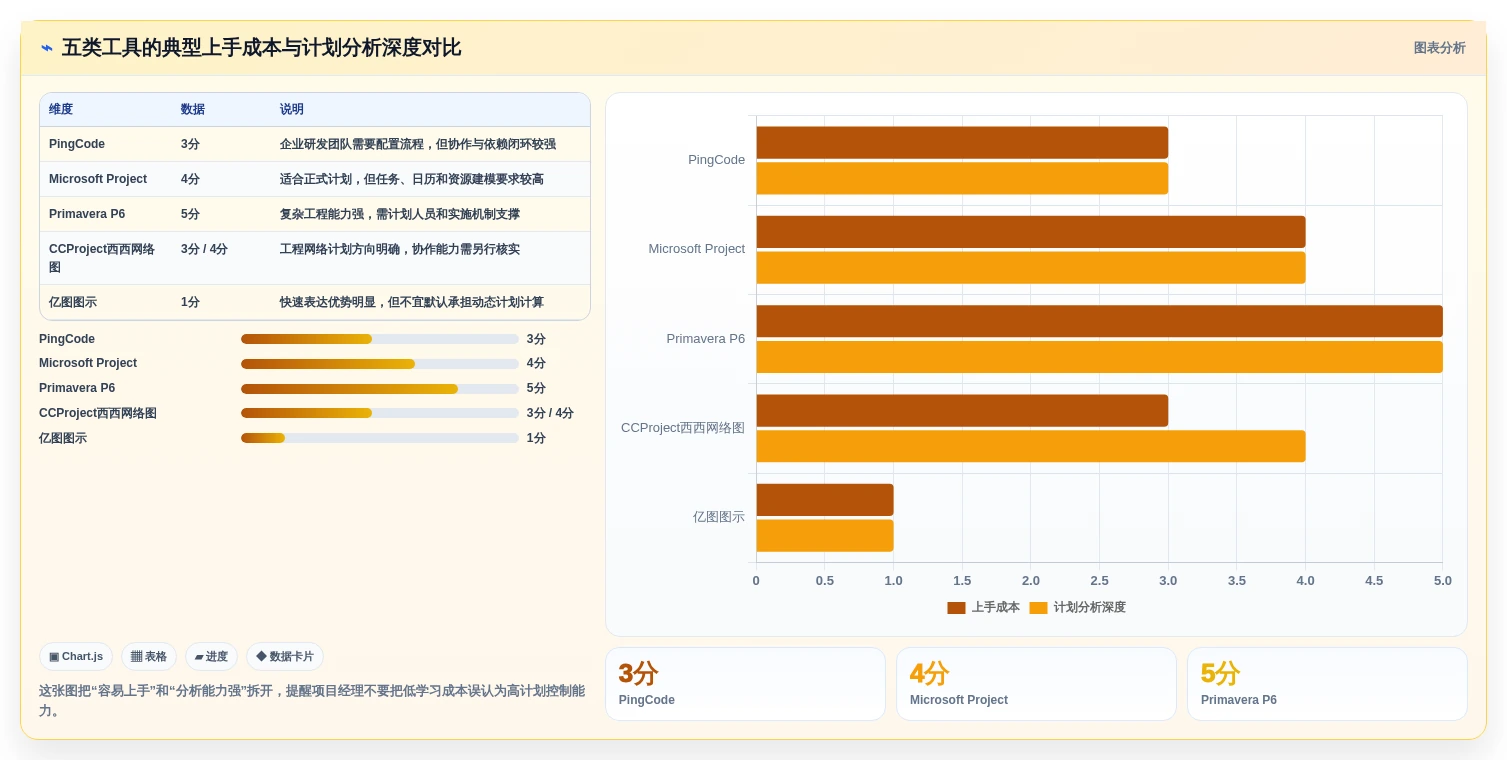Click PingCode light-orange 计划分析深度 chart bar
The image size is (1507, 760).
click(962, 178)
